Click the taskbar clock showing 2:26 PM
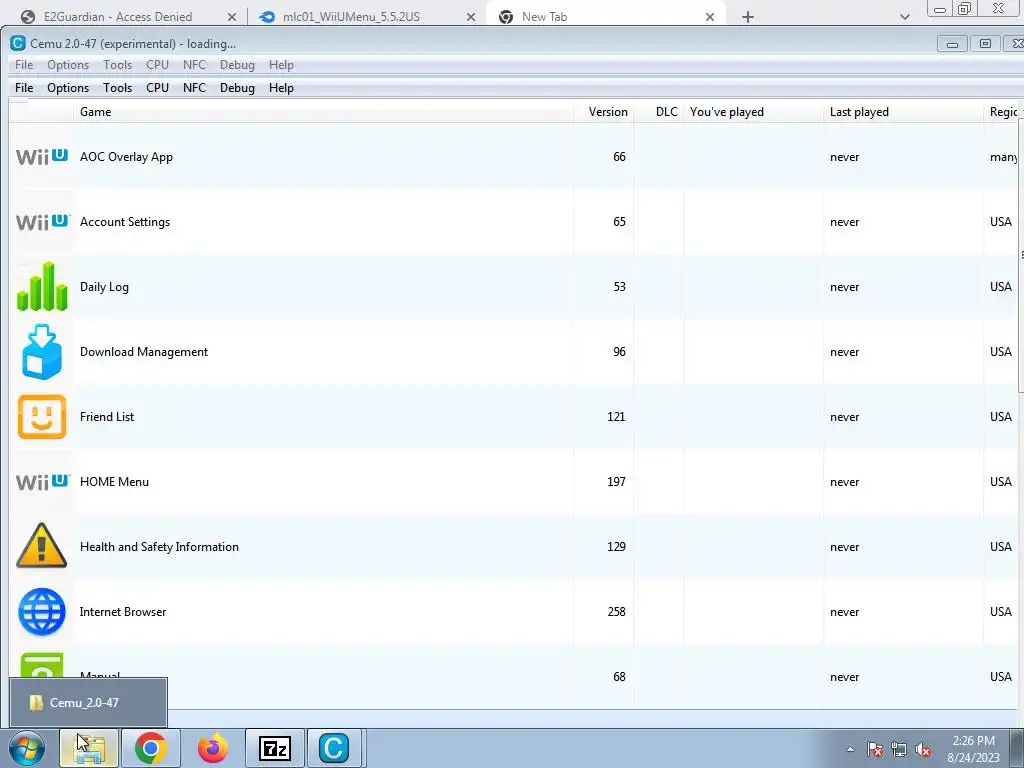The width and height of the screenshot is (1024, 768). click(973, 749)
